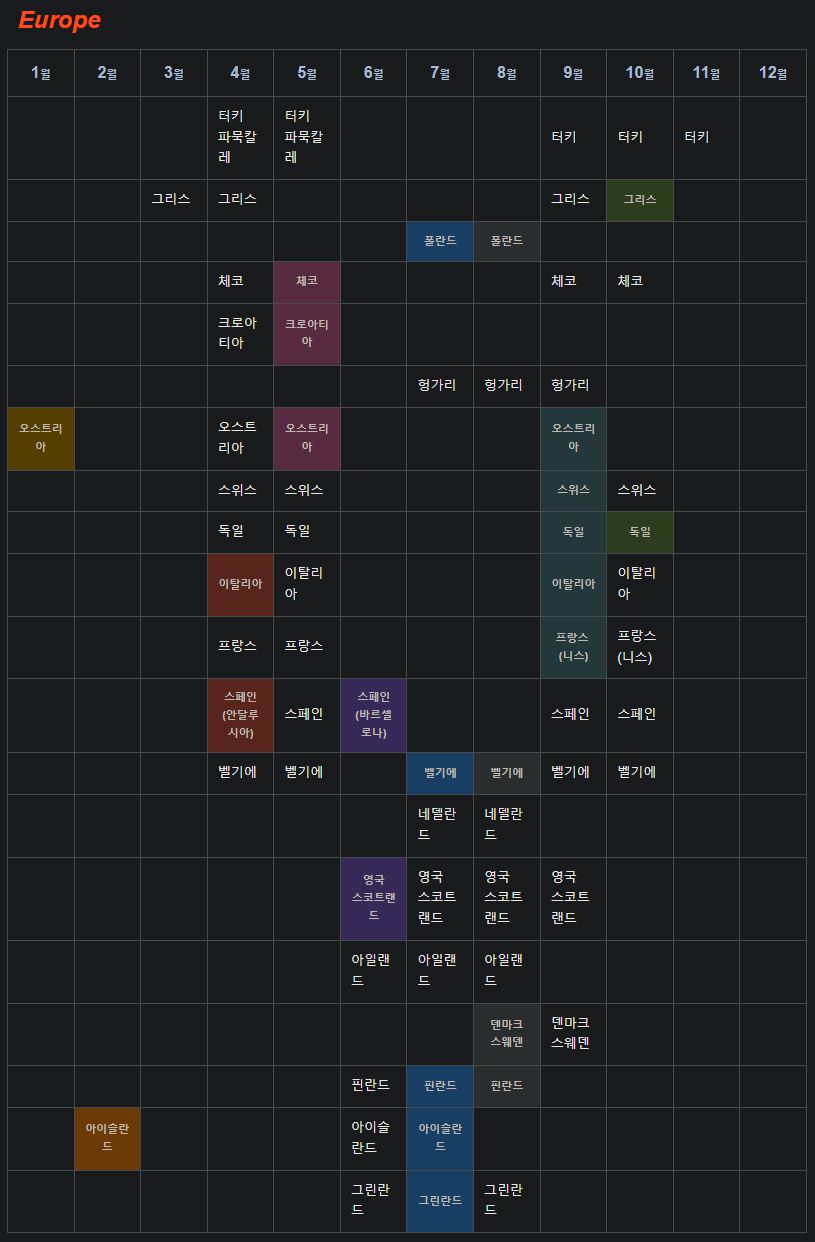
Task: Click 덴마크 스웨덴 in the 9월 column
Action: pos(570,1033)
